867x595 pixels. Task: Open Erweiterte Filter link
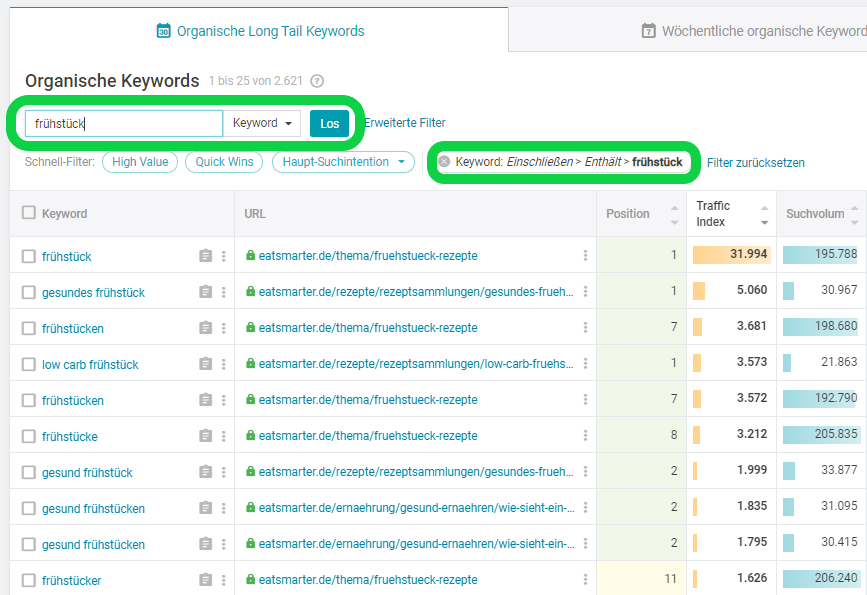[x=405, y=123]
